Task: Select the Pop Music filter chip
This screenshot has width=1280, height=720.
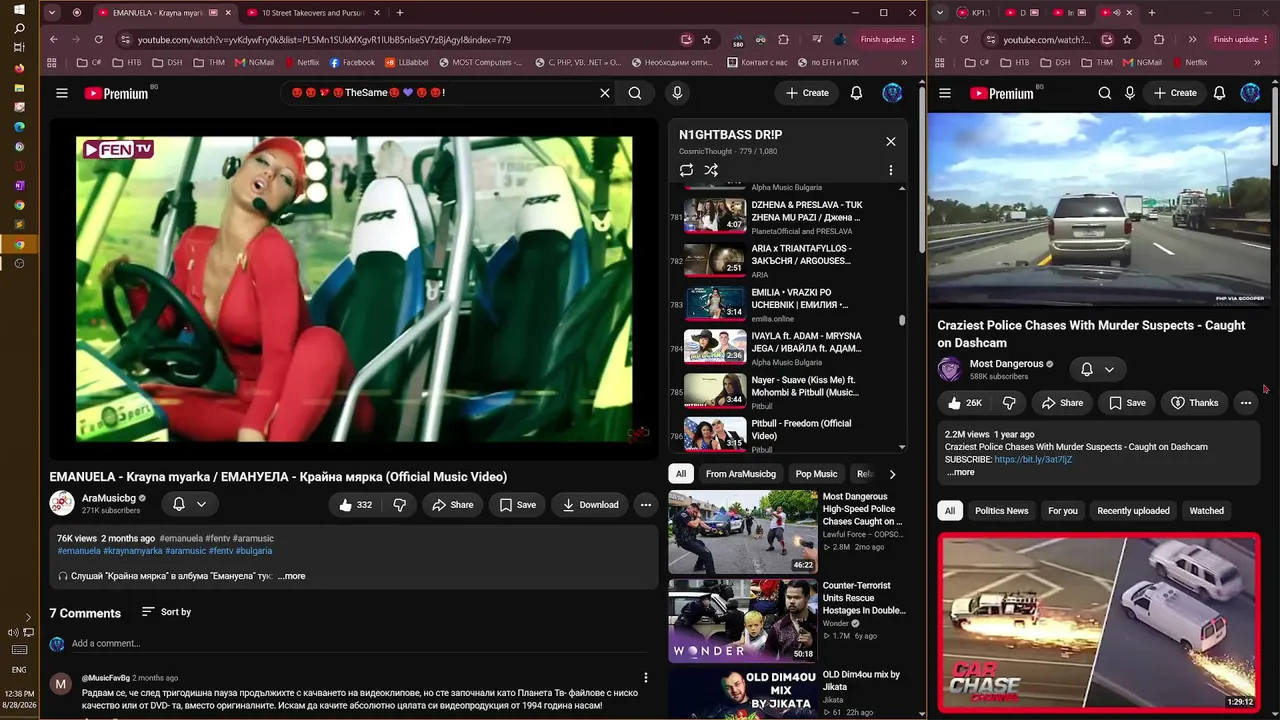Action: pyautogui.click(x=816, y=474)
